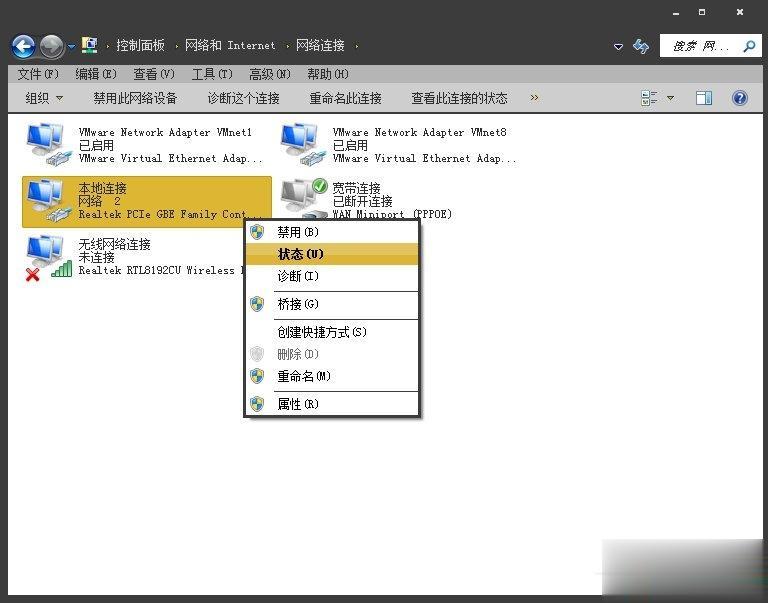Image resolution: width=768 pixels, height=603 pixels.
Task: Click 禁用此网络设备 toolbar button
Action: 135,98
